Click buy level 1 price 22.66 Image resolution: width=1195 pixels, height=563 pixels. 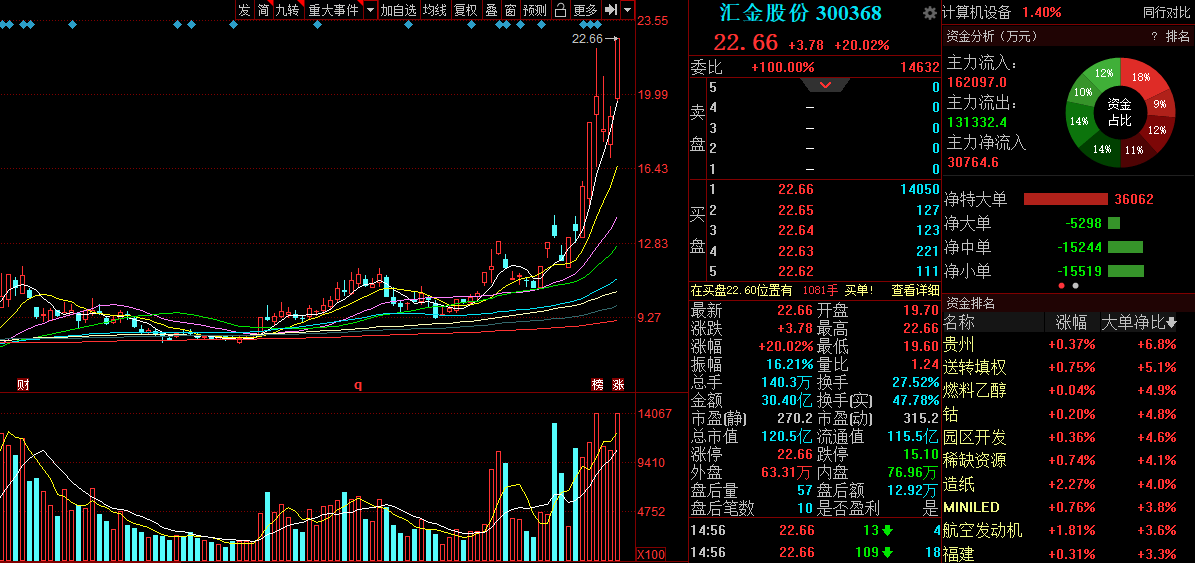coord(796,189)
